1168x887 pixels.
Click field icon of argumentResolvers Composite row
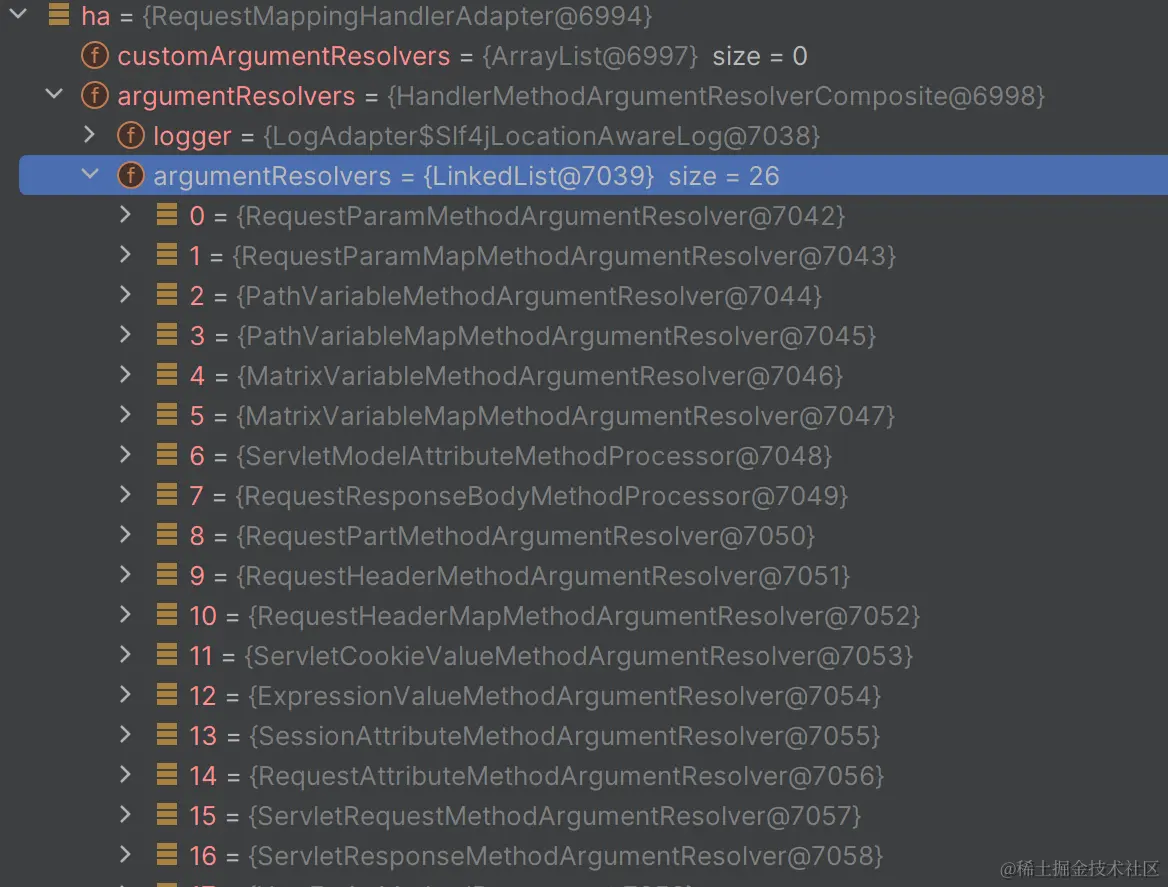point(95,95)
